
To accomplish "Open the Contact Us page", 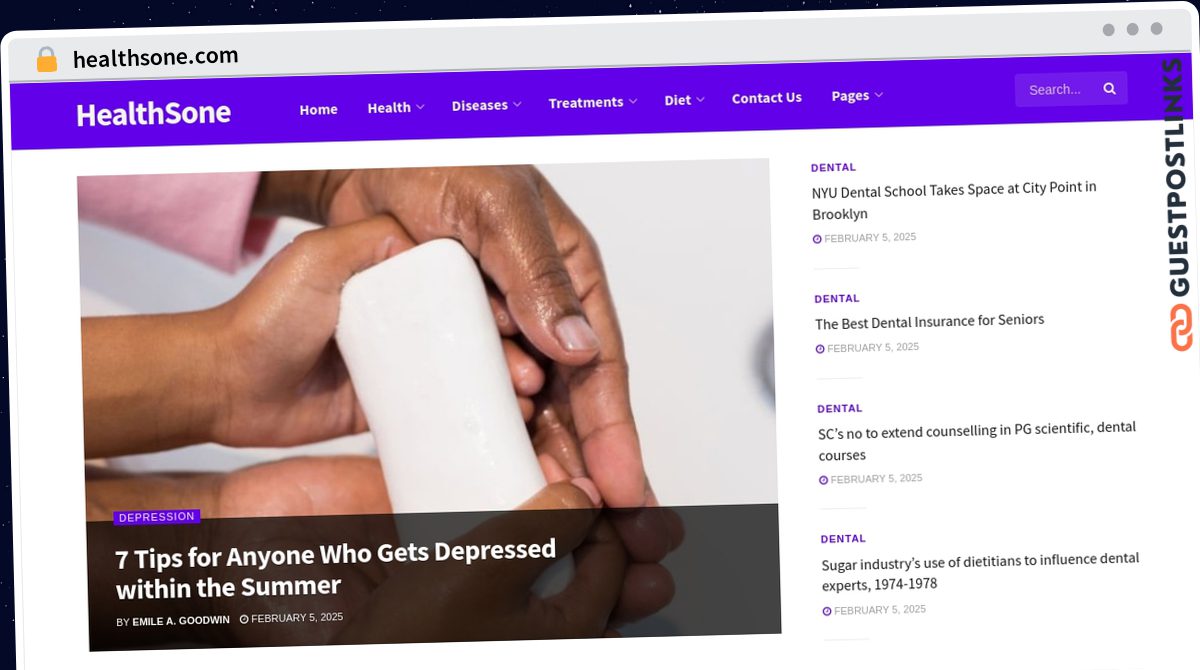I will pos(766,97).
